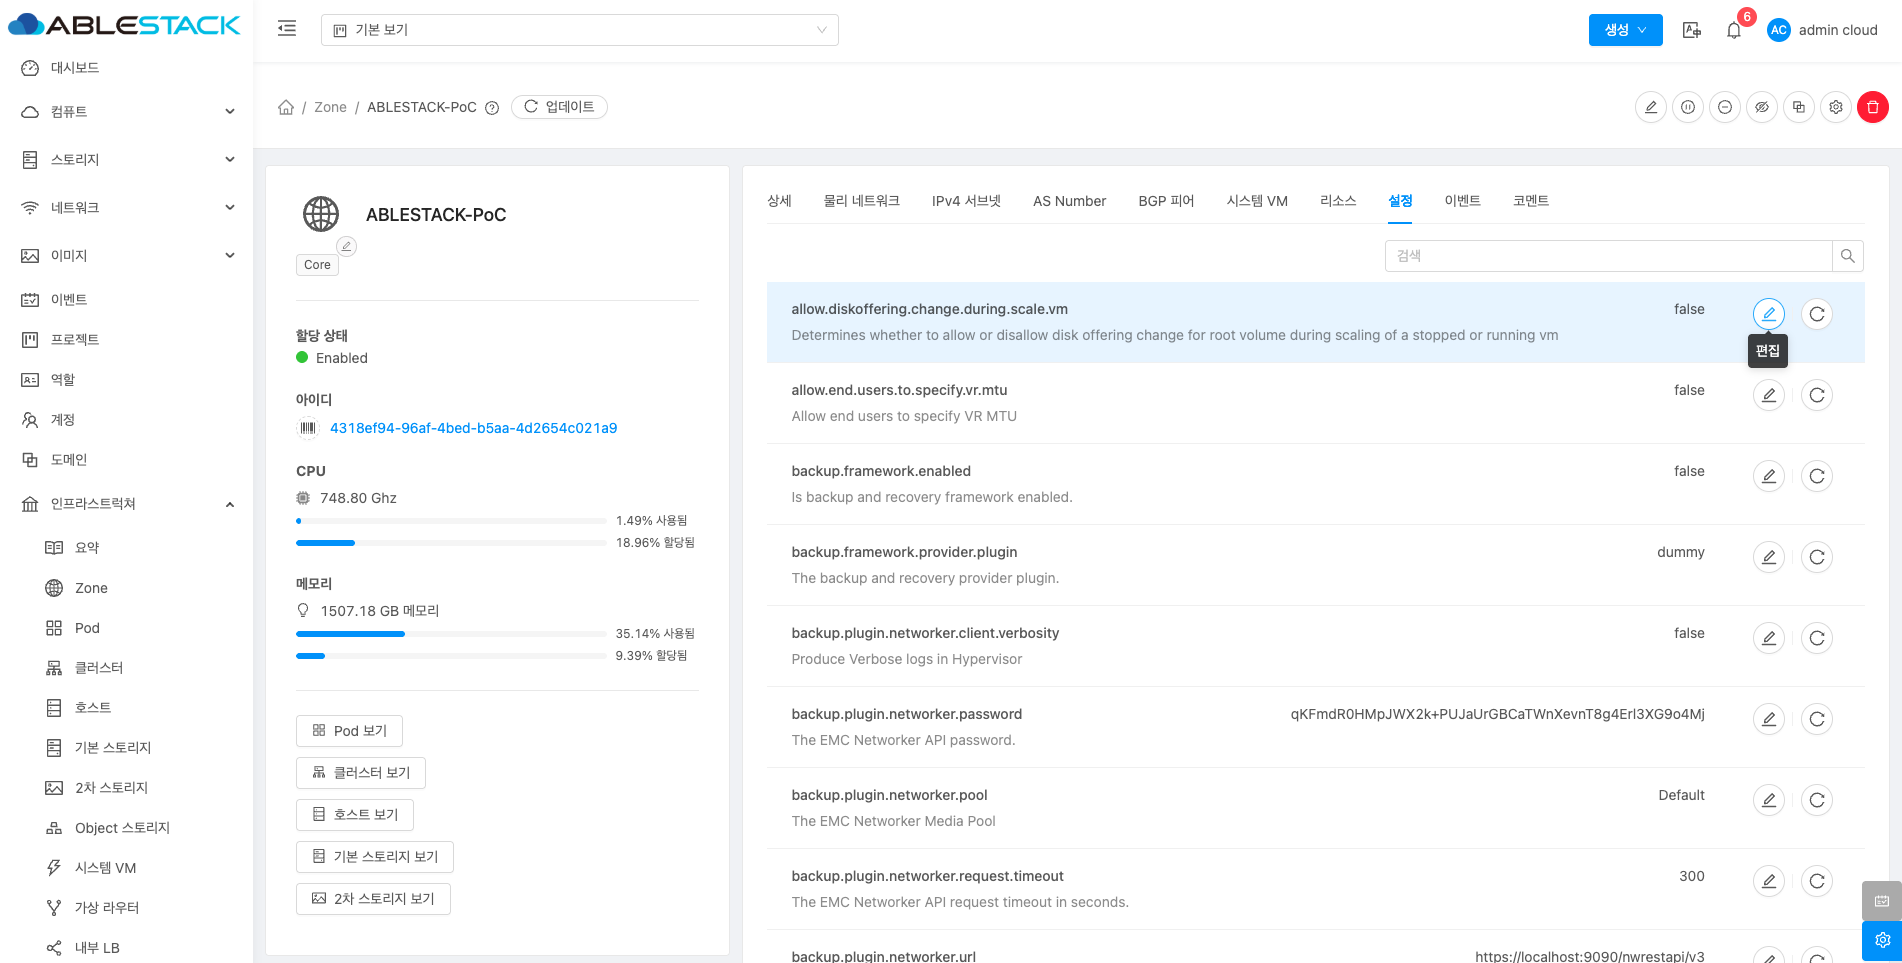Click the minus-circle disable icon in toolbar
The width and height of the screenshot is (1902, 963).
point(1725,107)
